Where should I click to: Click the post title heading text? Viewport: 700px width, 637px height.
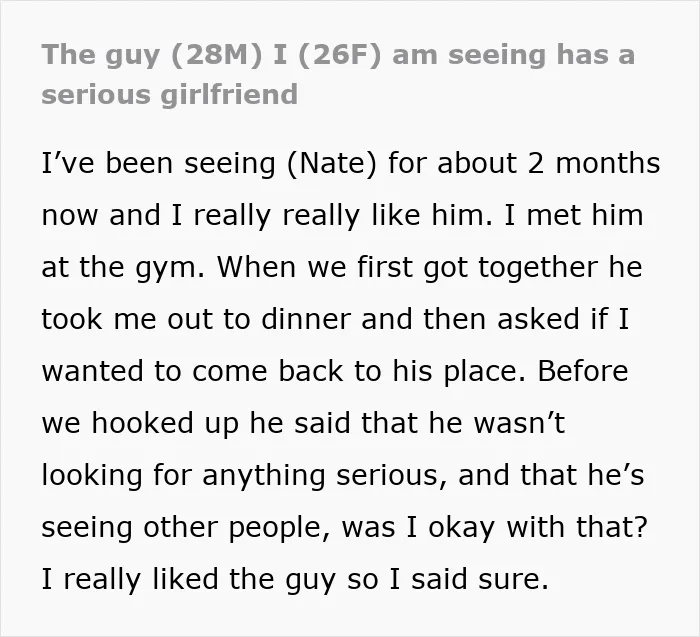pyautogui.click(x=338, y=75)
